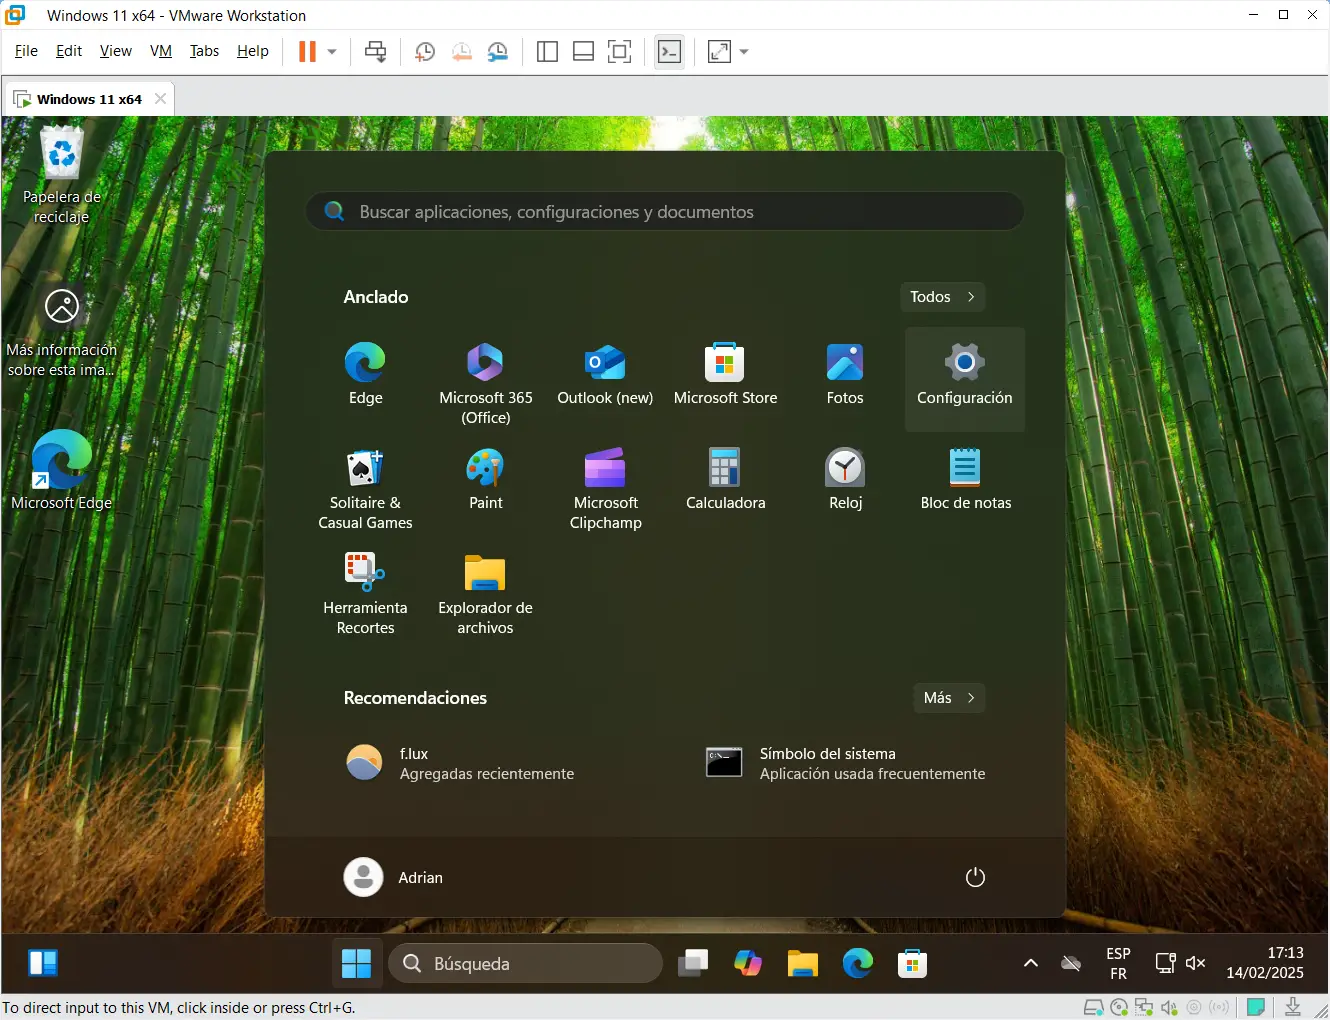The height and width of the screenshot is (1020, 1330).
Task: Open the widgets button on taskbar
Action: point(43,963)
